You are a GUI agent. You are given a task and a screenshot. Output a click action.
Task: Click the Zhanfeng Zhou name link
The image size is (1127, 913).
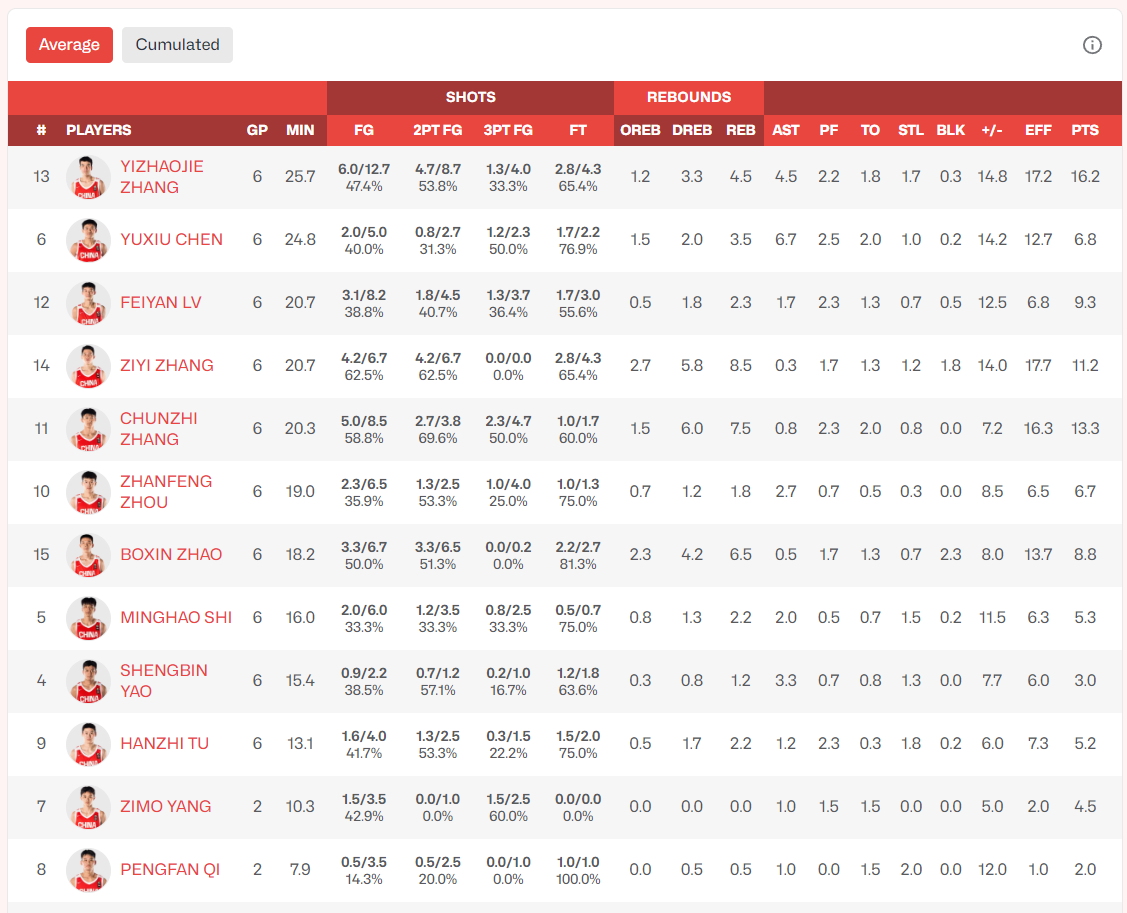(x=166, y=492)
